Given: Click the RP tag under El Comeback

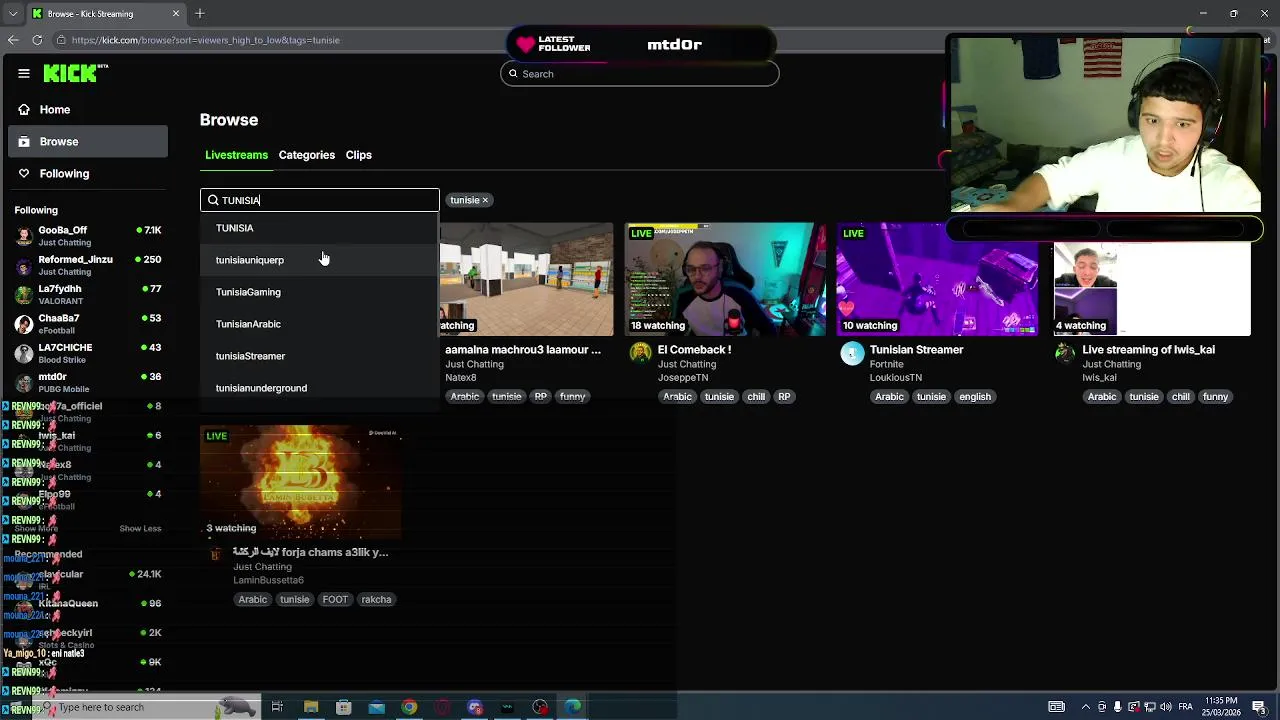Looking at the screenshot, I should point(784,397).
